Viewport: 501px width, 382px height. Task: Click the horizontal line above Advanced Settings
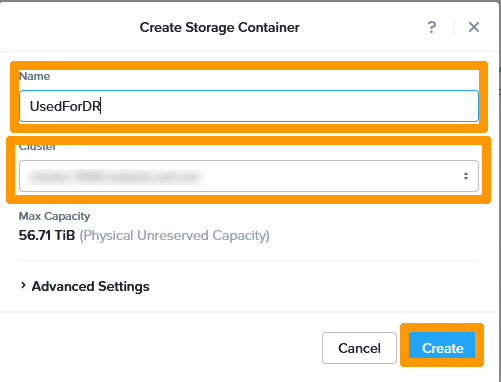click(x=249, y=260)
